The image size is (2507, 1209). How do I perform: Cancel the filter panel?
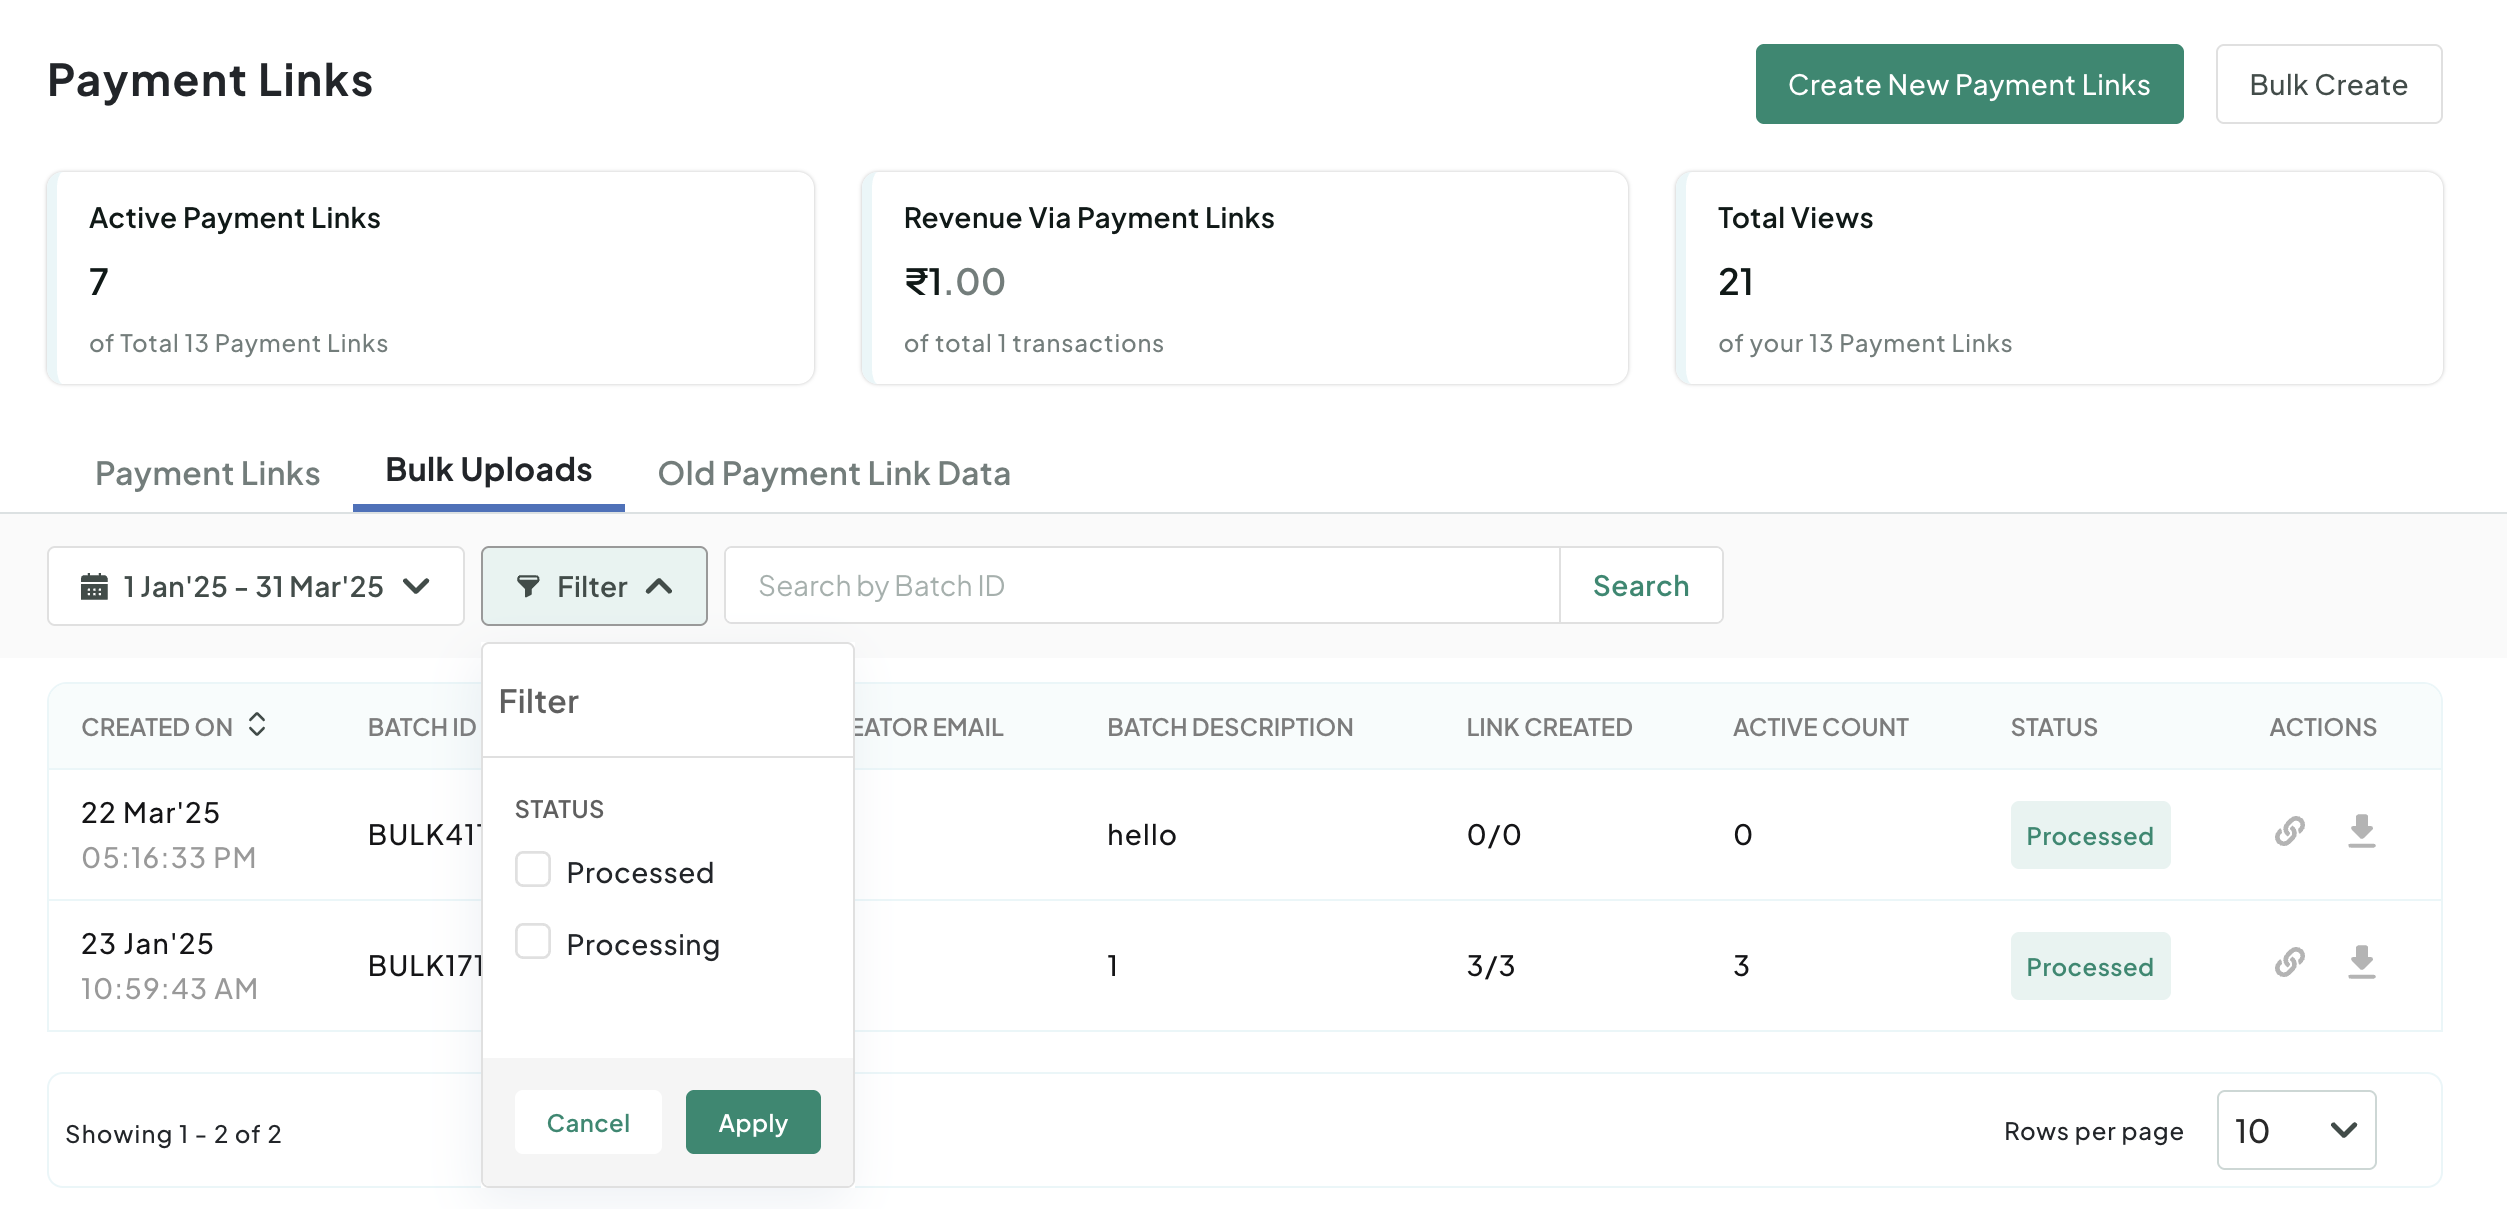coord(588,1123)
